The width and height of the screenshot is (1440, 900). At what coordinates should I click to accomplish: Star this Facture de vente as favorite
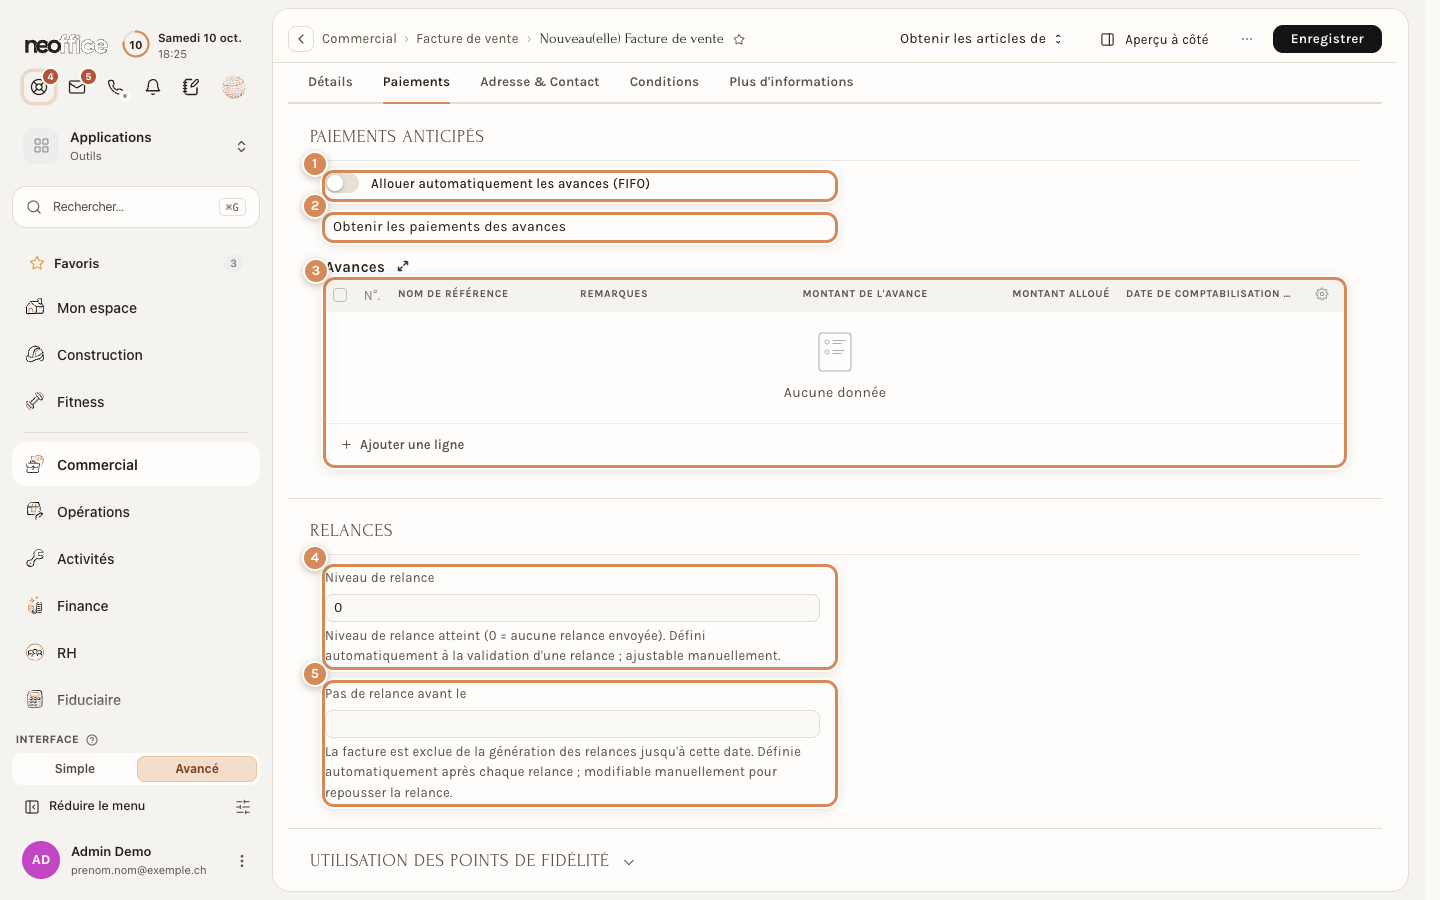click(x=739, y=39)
